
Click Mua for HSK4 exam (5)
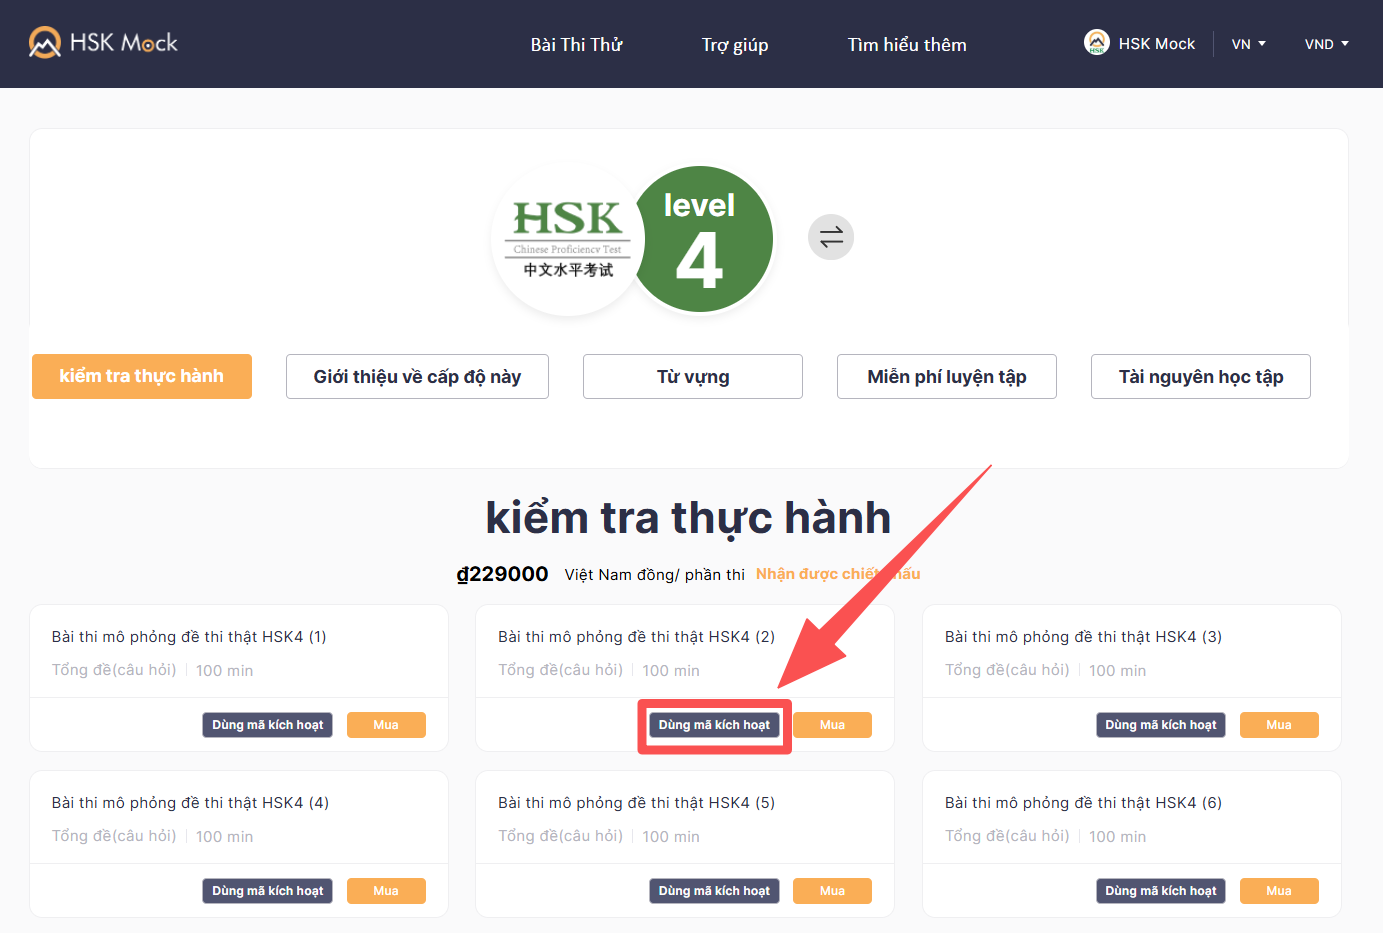pyautogui.click(x=832, y=890)
